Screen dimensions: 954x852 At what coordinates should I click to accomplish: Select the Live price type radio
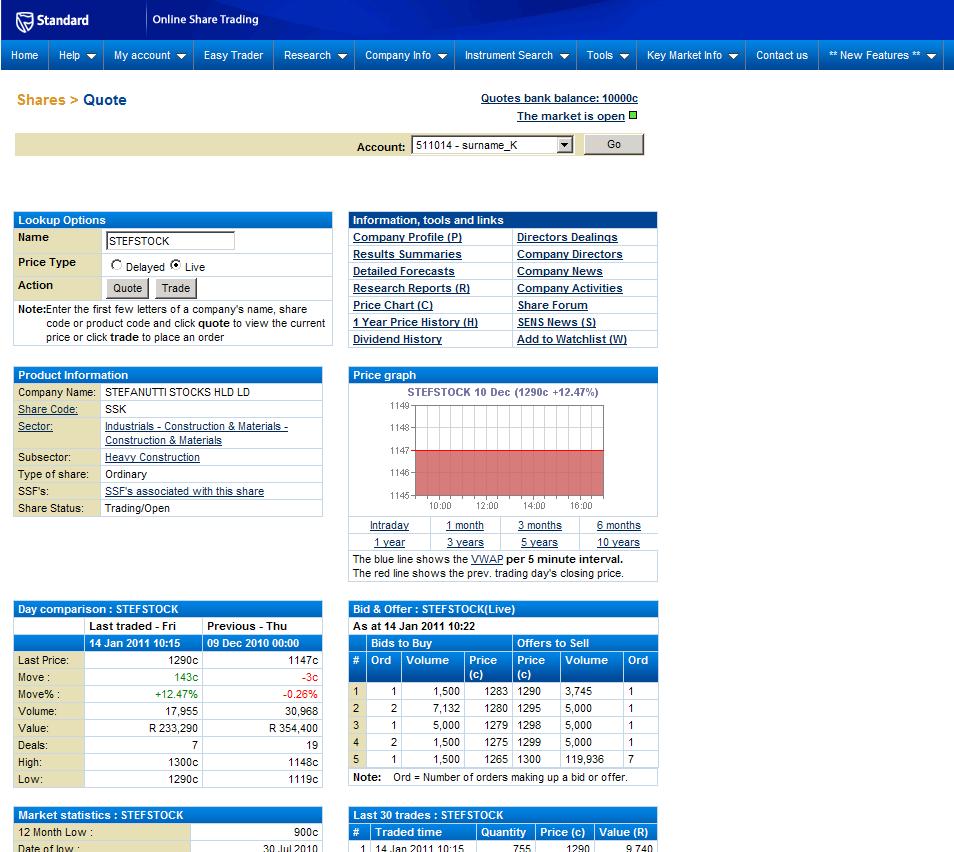(x=175, y=265)
